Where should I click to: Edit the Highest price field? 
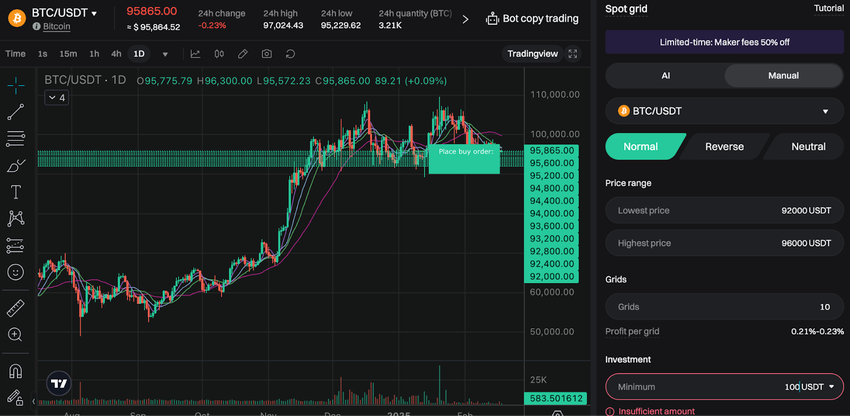724,243
